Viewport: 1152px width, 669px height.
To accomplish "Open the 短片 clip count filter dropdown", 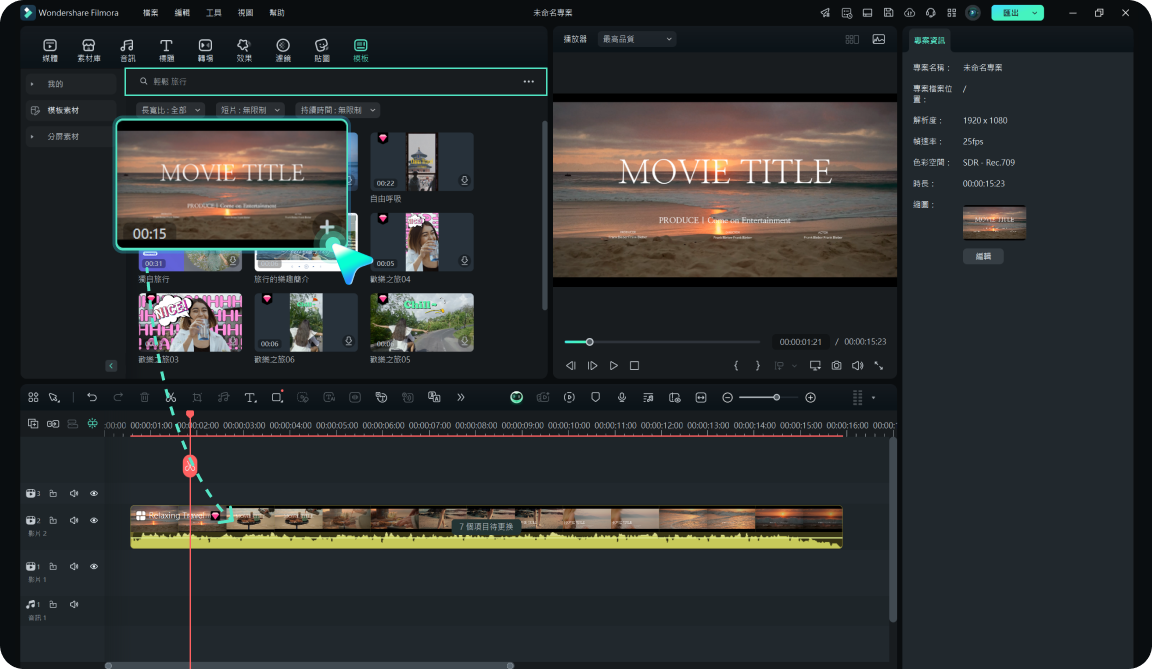I will click(250, 110).
